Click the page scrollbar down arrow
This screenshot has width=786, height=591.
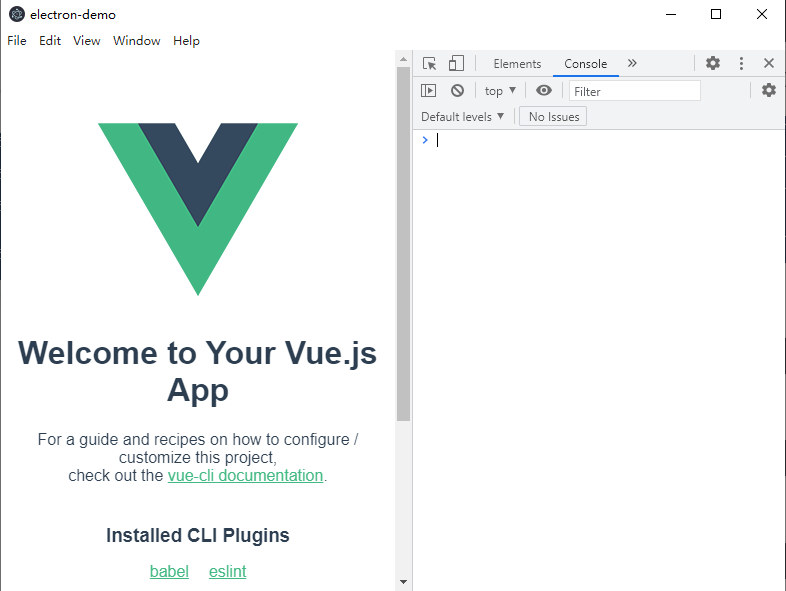point(404,582)
